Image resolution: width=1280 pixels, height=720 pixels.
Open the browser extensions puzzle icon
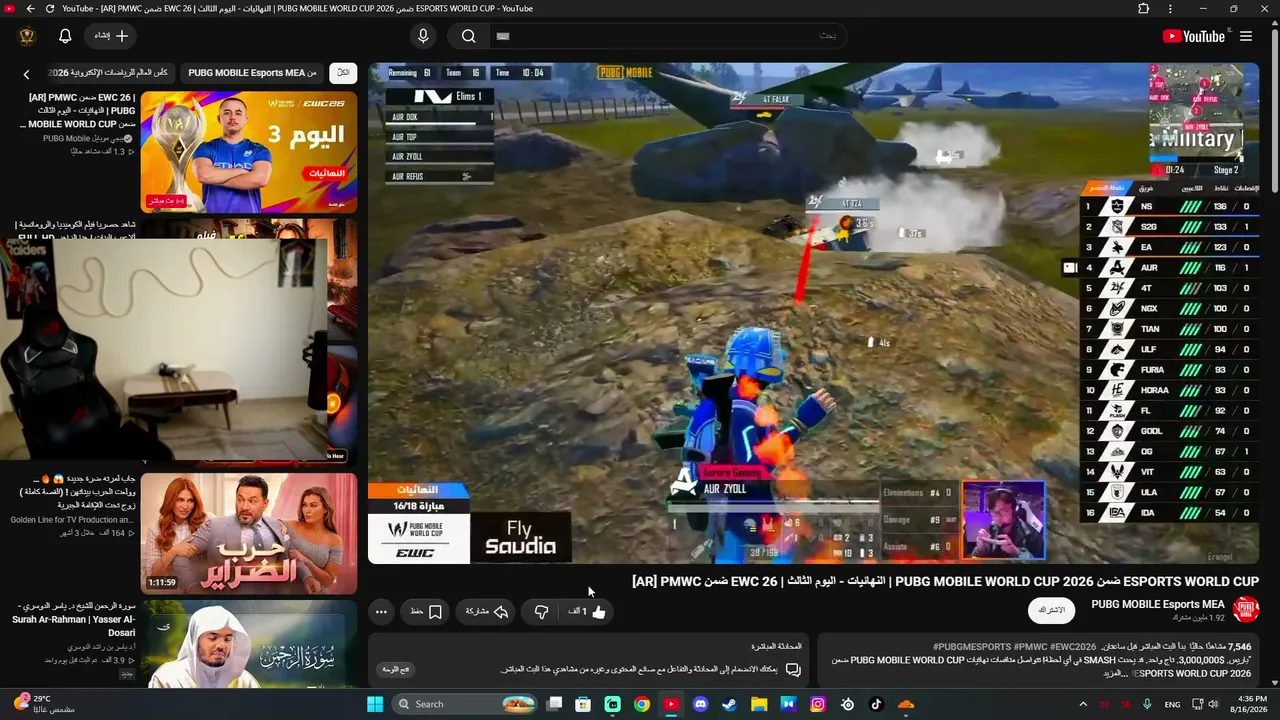(x=1144, y=9)
